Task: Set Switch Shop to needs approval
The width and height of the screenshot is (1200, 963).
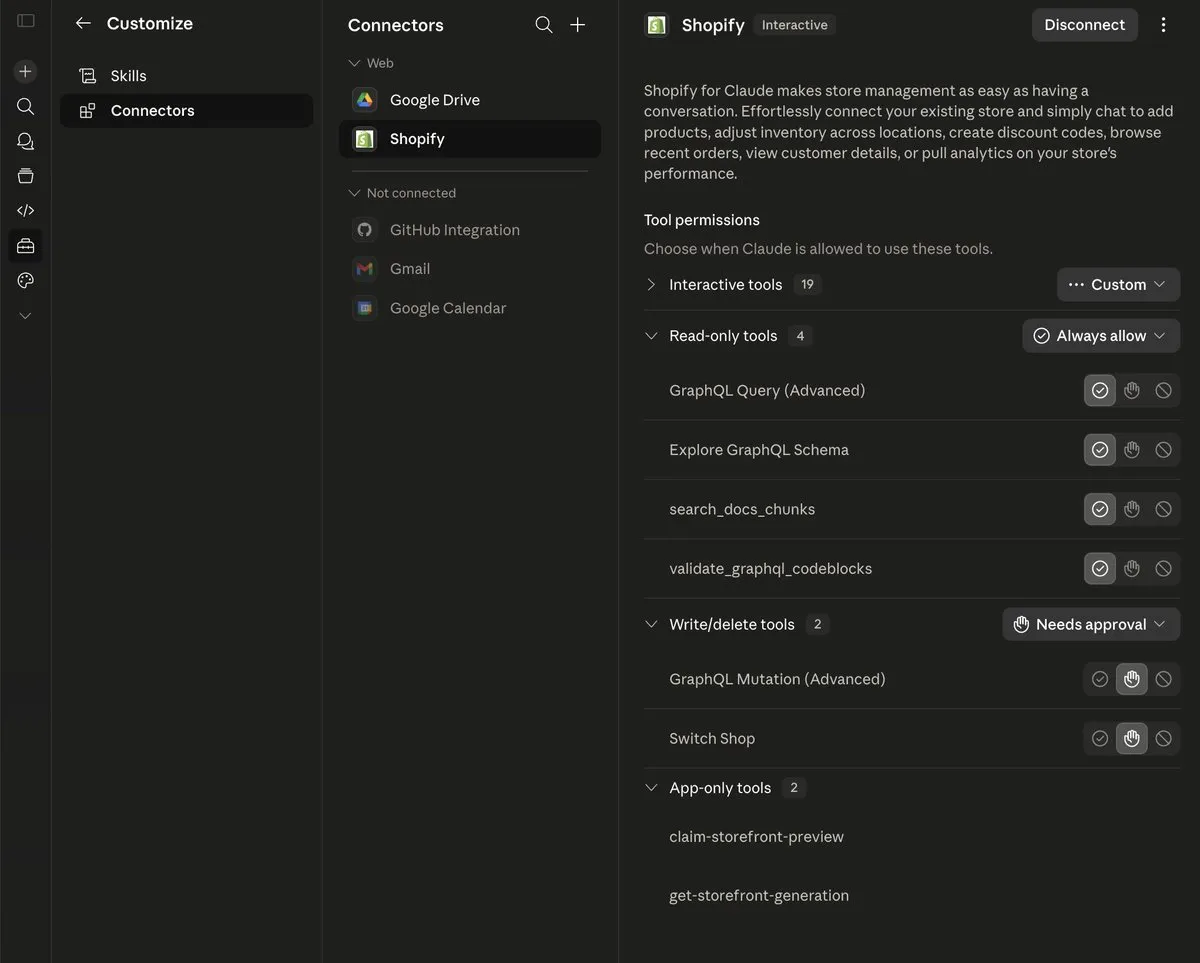Action: [1132, 739]
